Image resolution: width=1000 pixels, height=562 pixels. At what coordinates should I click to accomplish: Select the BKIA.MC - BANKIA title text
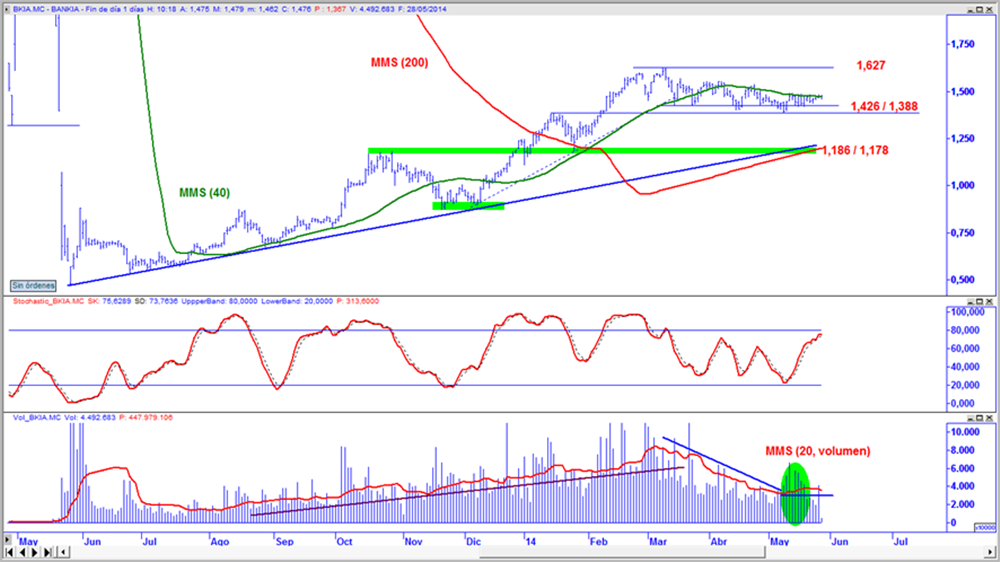(x=48, y=10)
